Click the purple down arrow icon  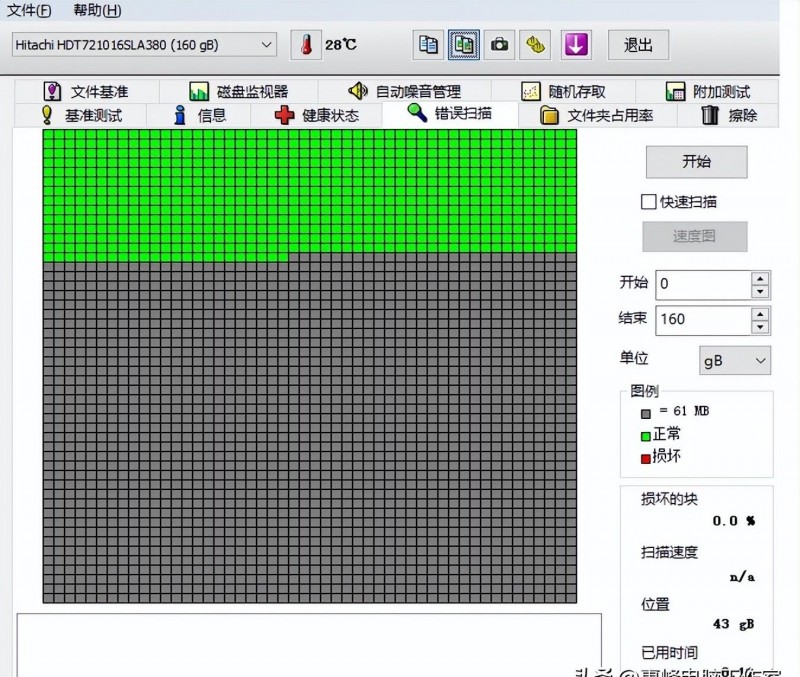point(576,45)
